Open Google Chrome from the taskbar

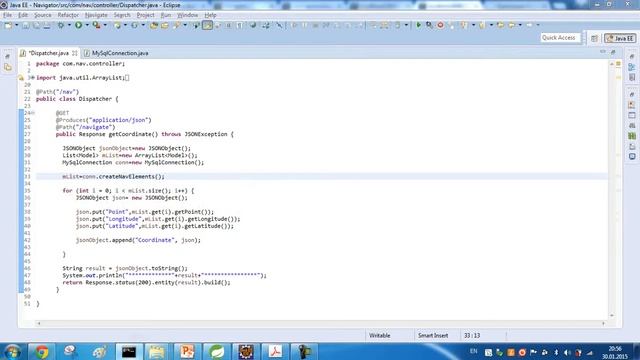(41, 351)
